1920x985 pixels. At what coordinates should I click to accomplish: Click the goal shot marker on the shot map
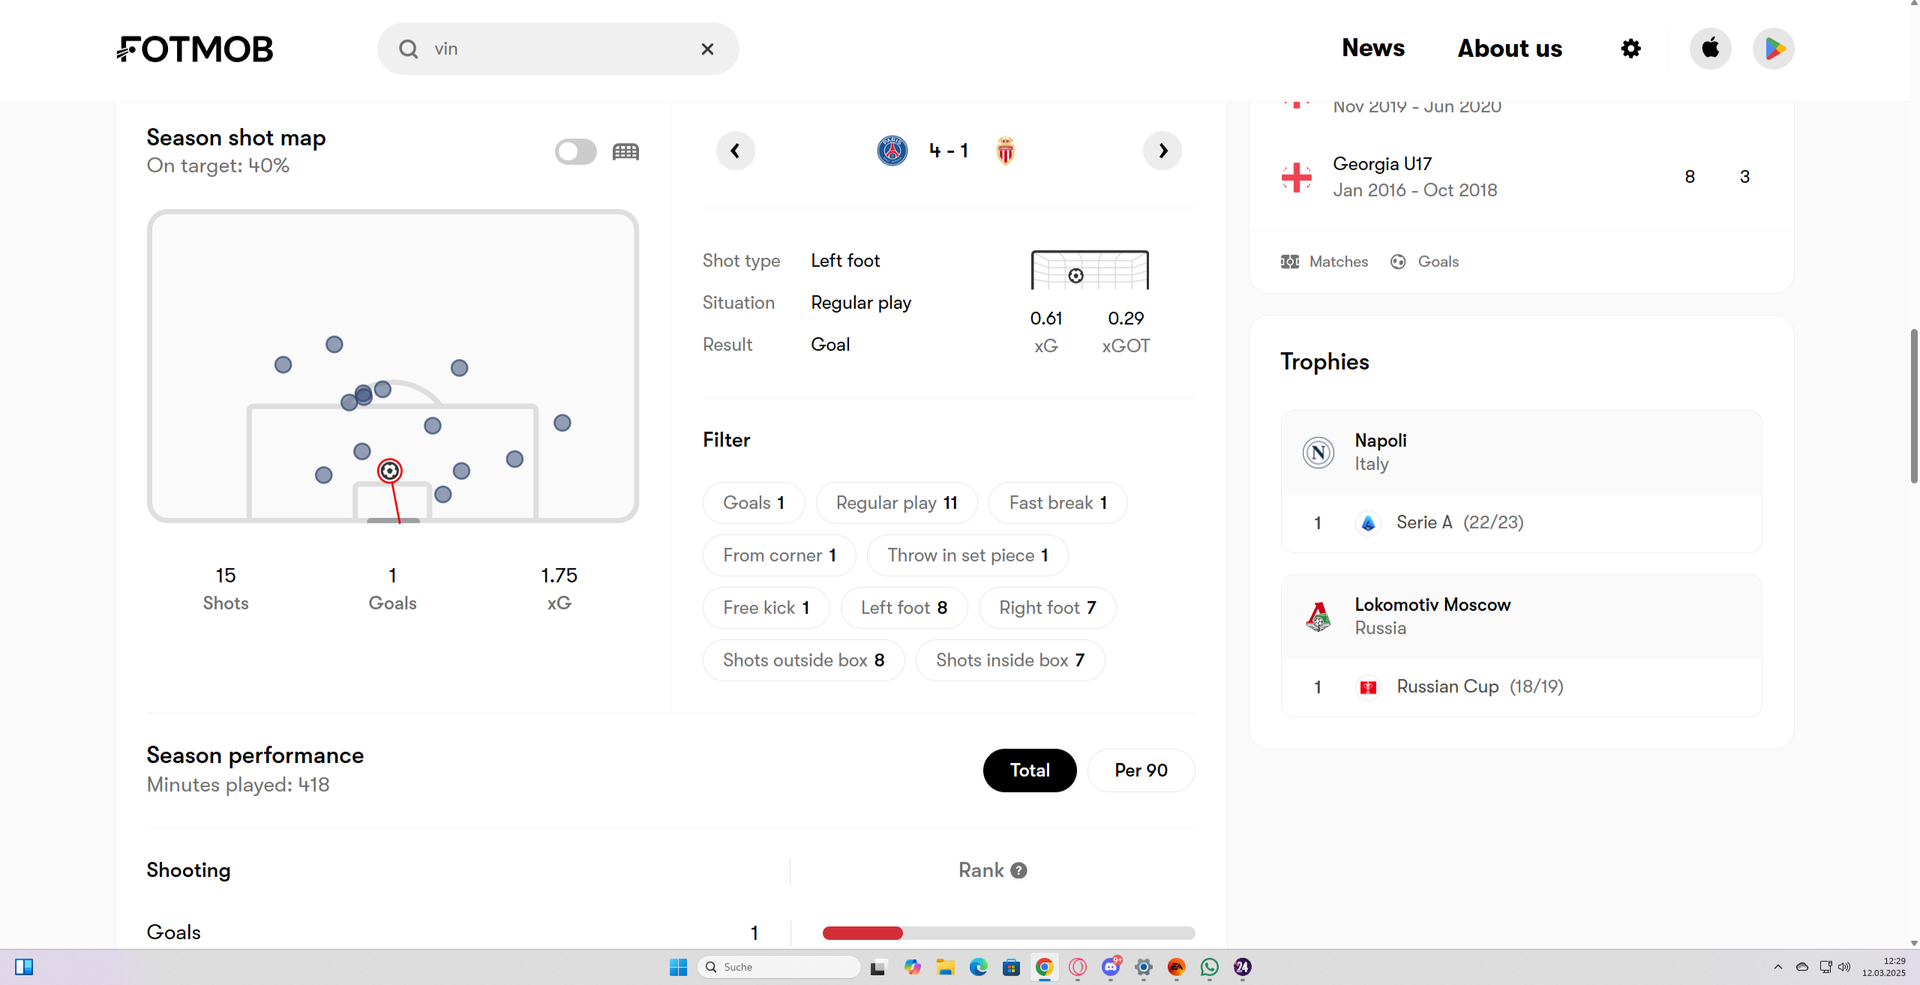coord(390,471)
